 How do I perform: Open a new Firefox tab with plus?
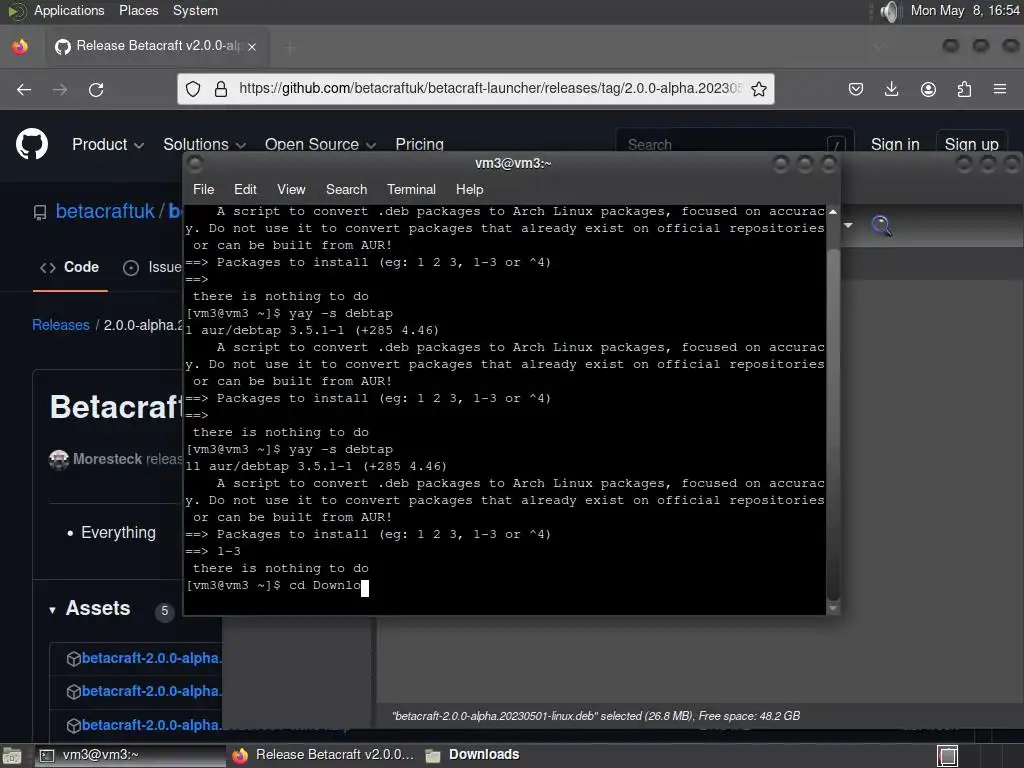click(291, 46)
